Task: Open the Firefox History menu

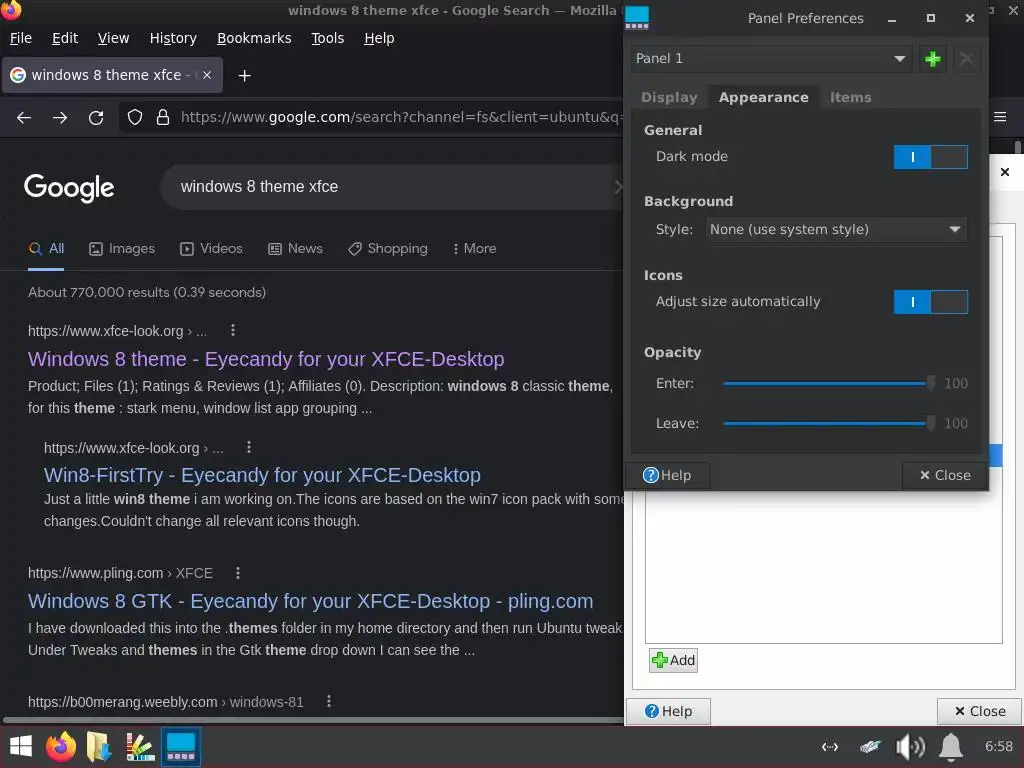Action: pyautogui.click(x=173, y=38)
